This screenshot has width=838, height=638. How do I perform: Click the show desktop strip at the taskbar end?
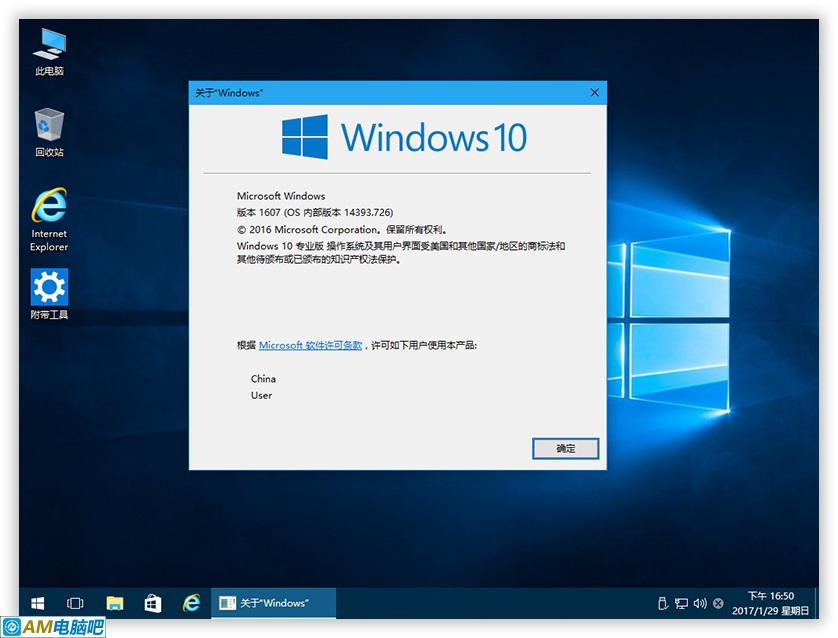click(x=816, y=603)
